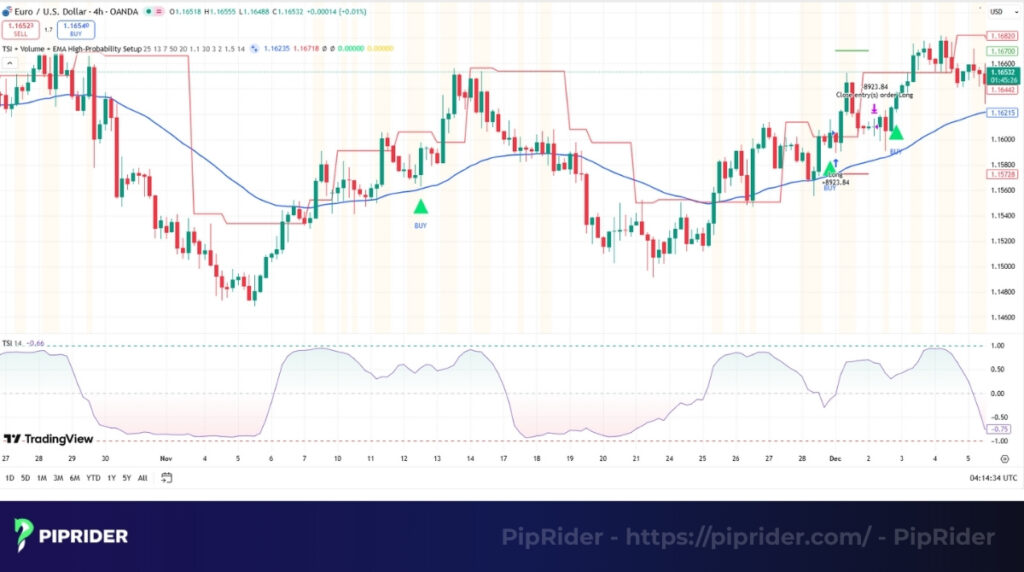Select the YTD time range
Viewport: 1024px width, 572px height.
pos(93,478)
